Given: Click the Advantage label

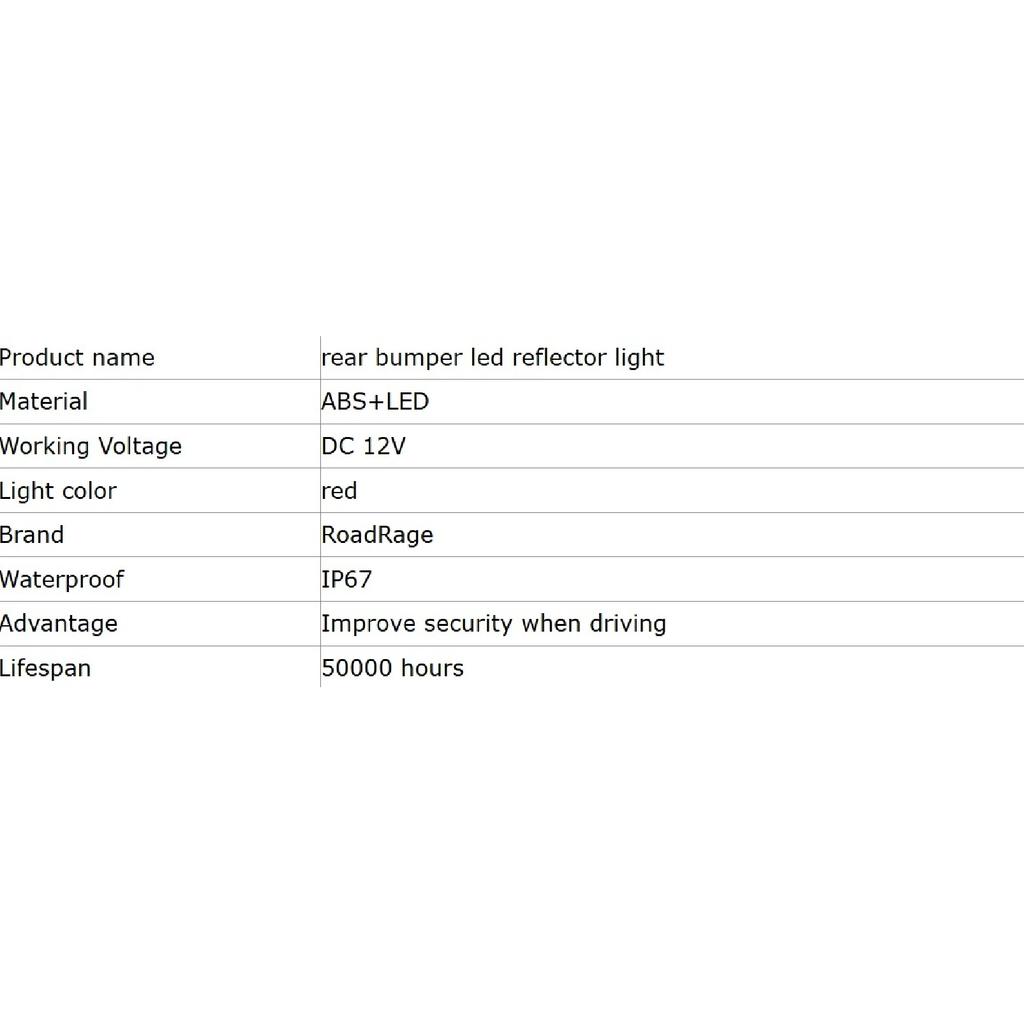Looking at the screenshot, I should click(59, 624).
